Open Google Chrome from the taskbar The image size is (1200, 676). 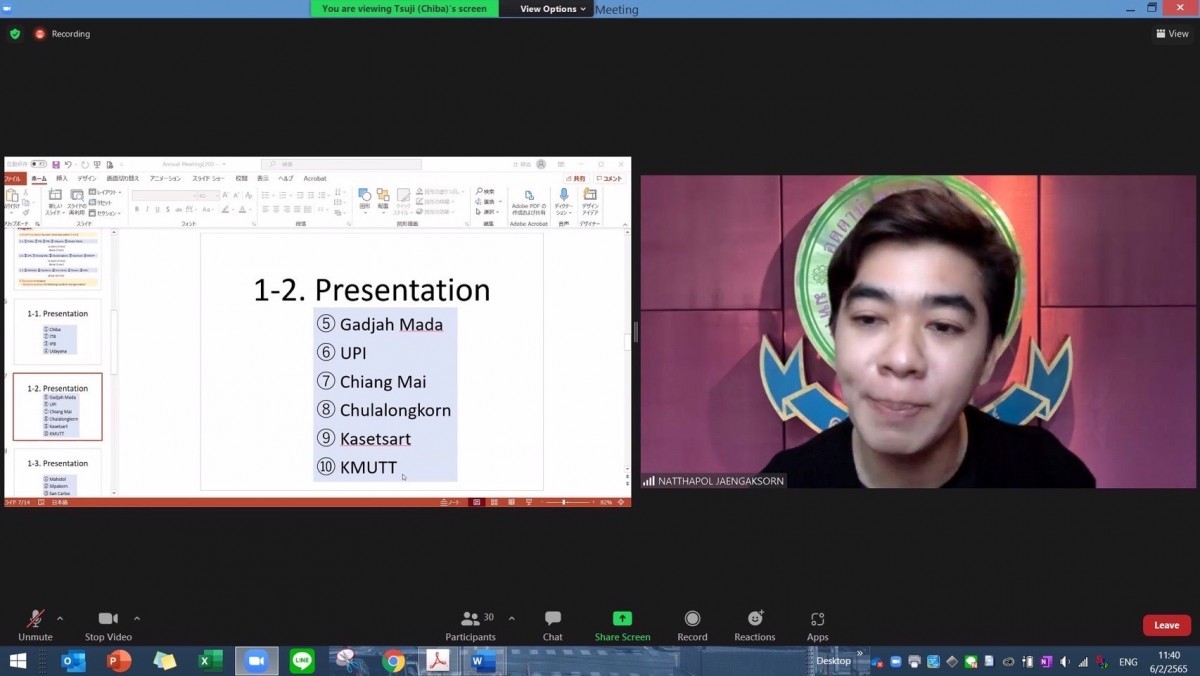(x=393, y=661)
